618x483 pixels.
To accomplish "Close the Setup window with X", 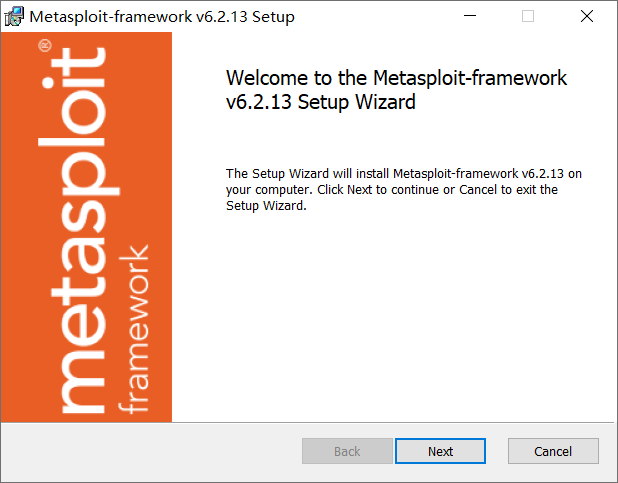I will pos(587,16).
